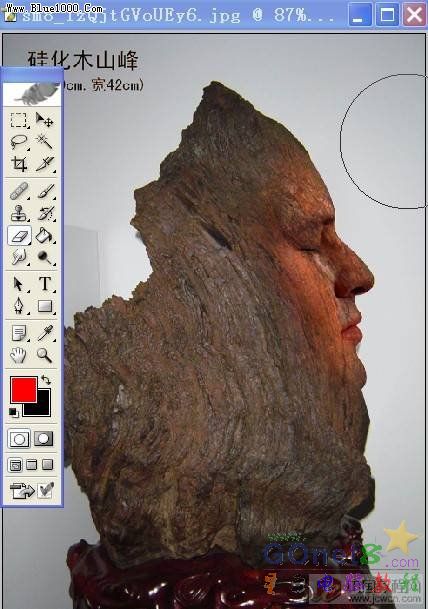Choose Standard Screen mode

(x=15, y=465)
